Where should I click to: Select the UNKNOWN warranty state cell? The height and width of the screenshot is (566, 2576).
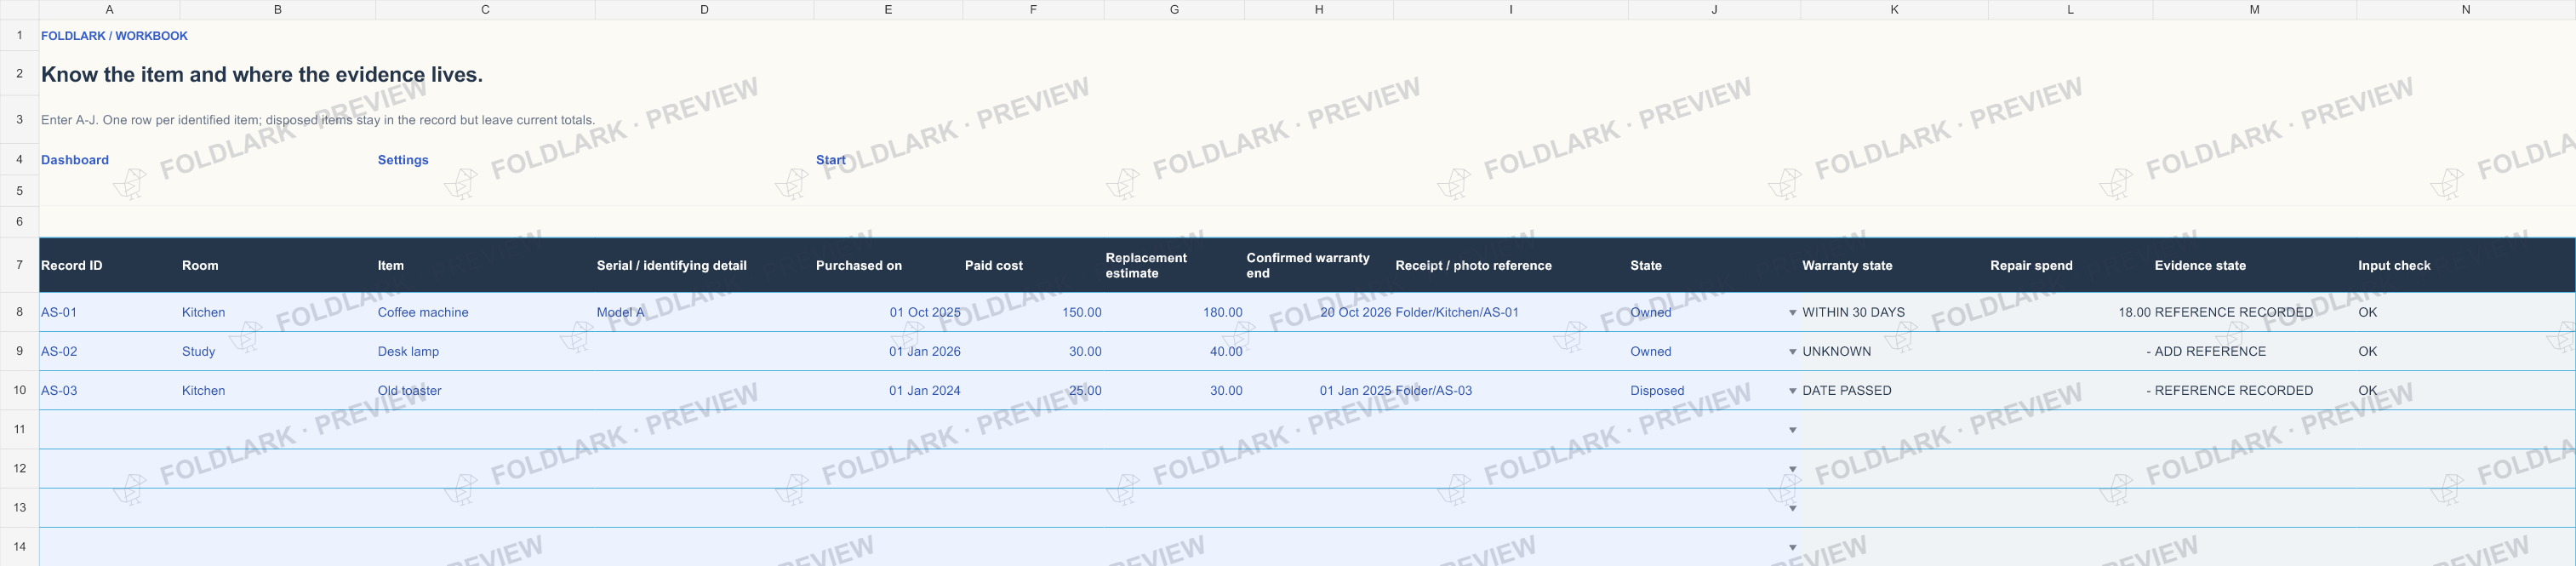[1894, 351]
